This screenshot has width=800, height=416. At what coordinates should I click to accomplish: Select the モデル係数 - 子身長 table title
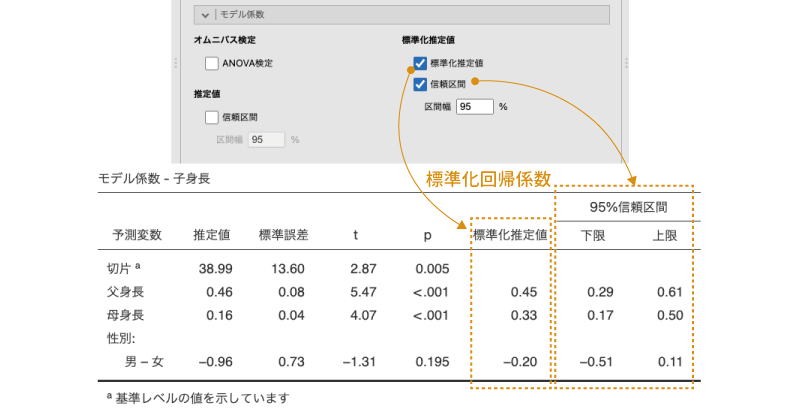coord(154,179)
